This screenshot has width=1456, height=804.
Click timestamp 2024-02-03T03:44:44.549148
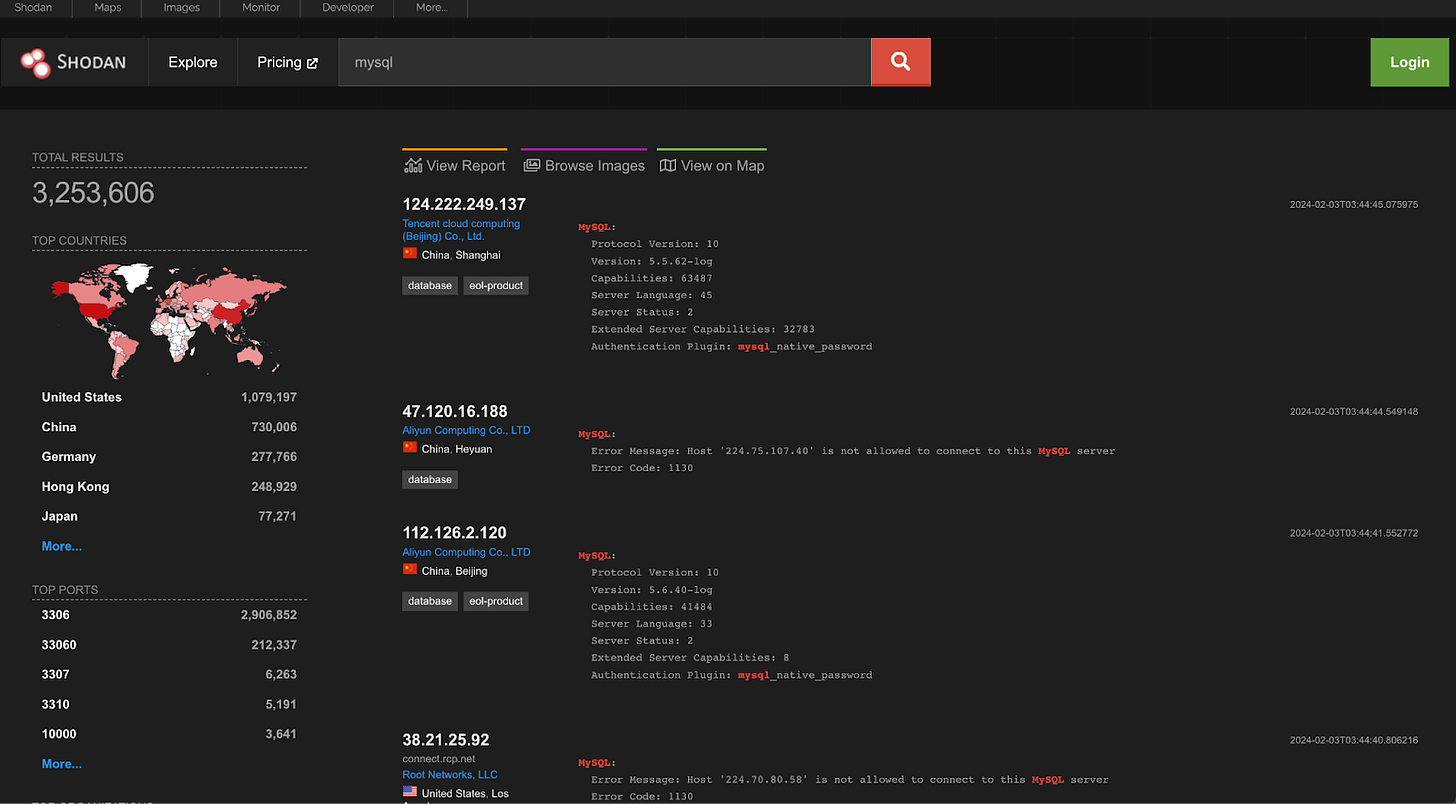(x=1354, y=411)
